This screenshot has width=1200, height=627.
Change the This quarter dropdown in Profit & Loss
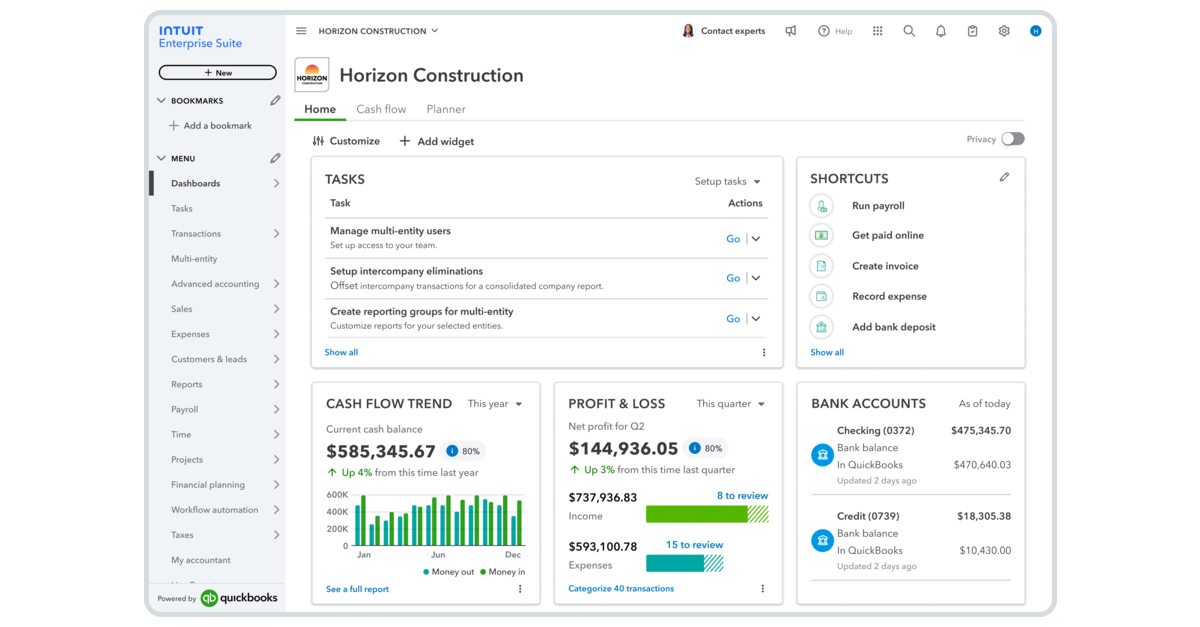[731, 403]
